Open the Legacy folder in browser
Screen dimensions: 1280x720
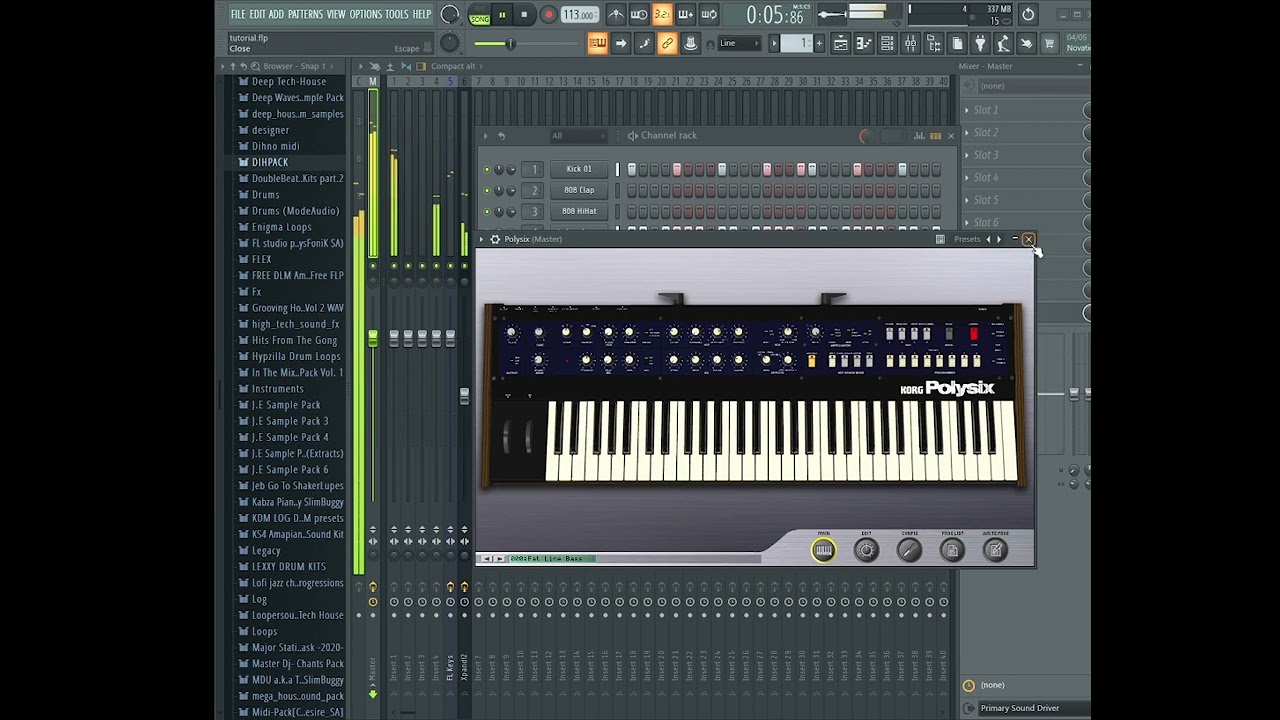266,550
